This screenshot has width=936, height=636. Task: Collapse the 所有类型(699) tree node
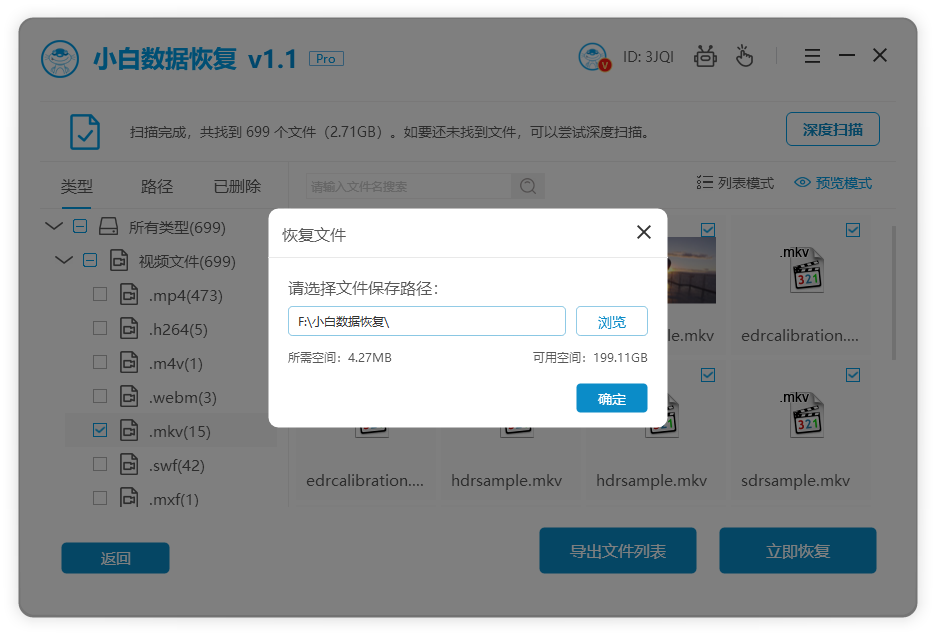tap(54, 226)
